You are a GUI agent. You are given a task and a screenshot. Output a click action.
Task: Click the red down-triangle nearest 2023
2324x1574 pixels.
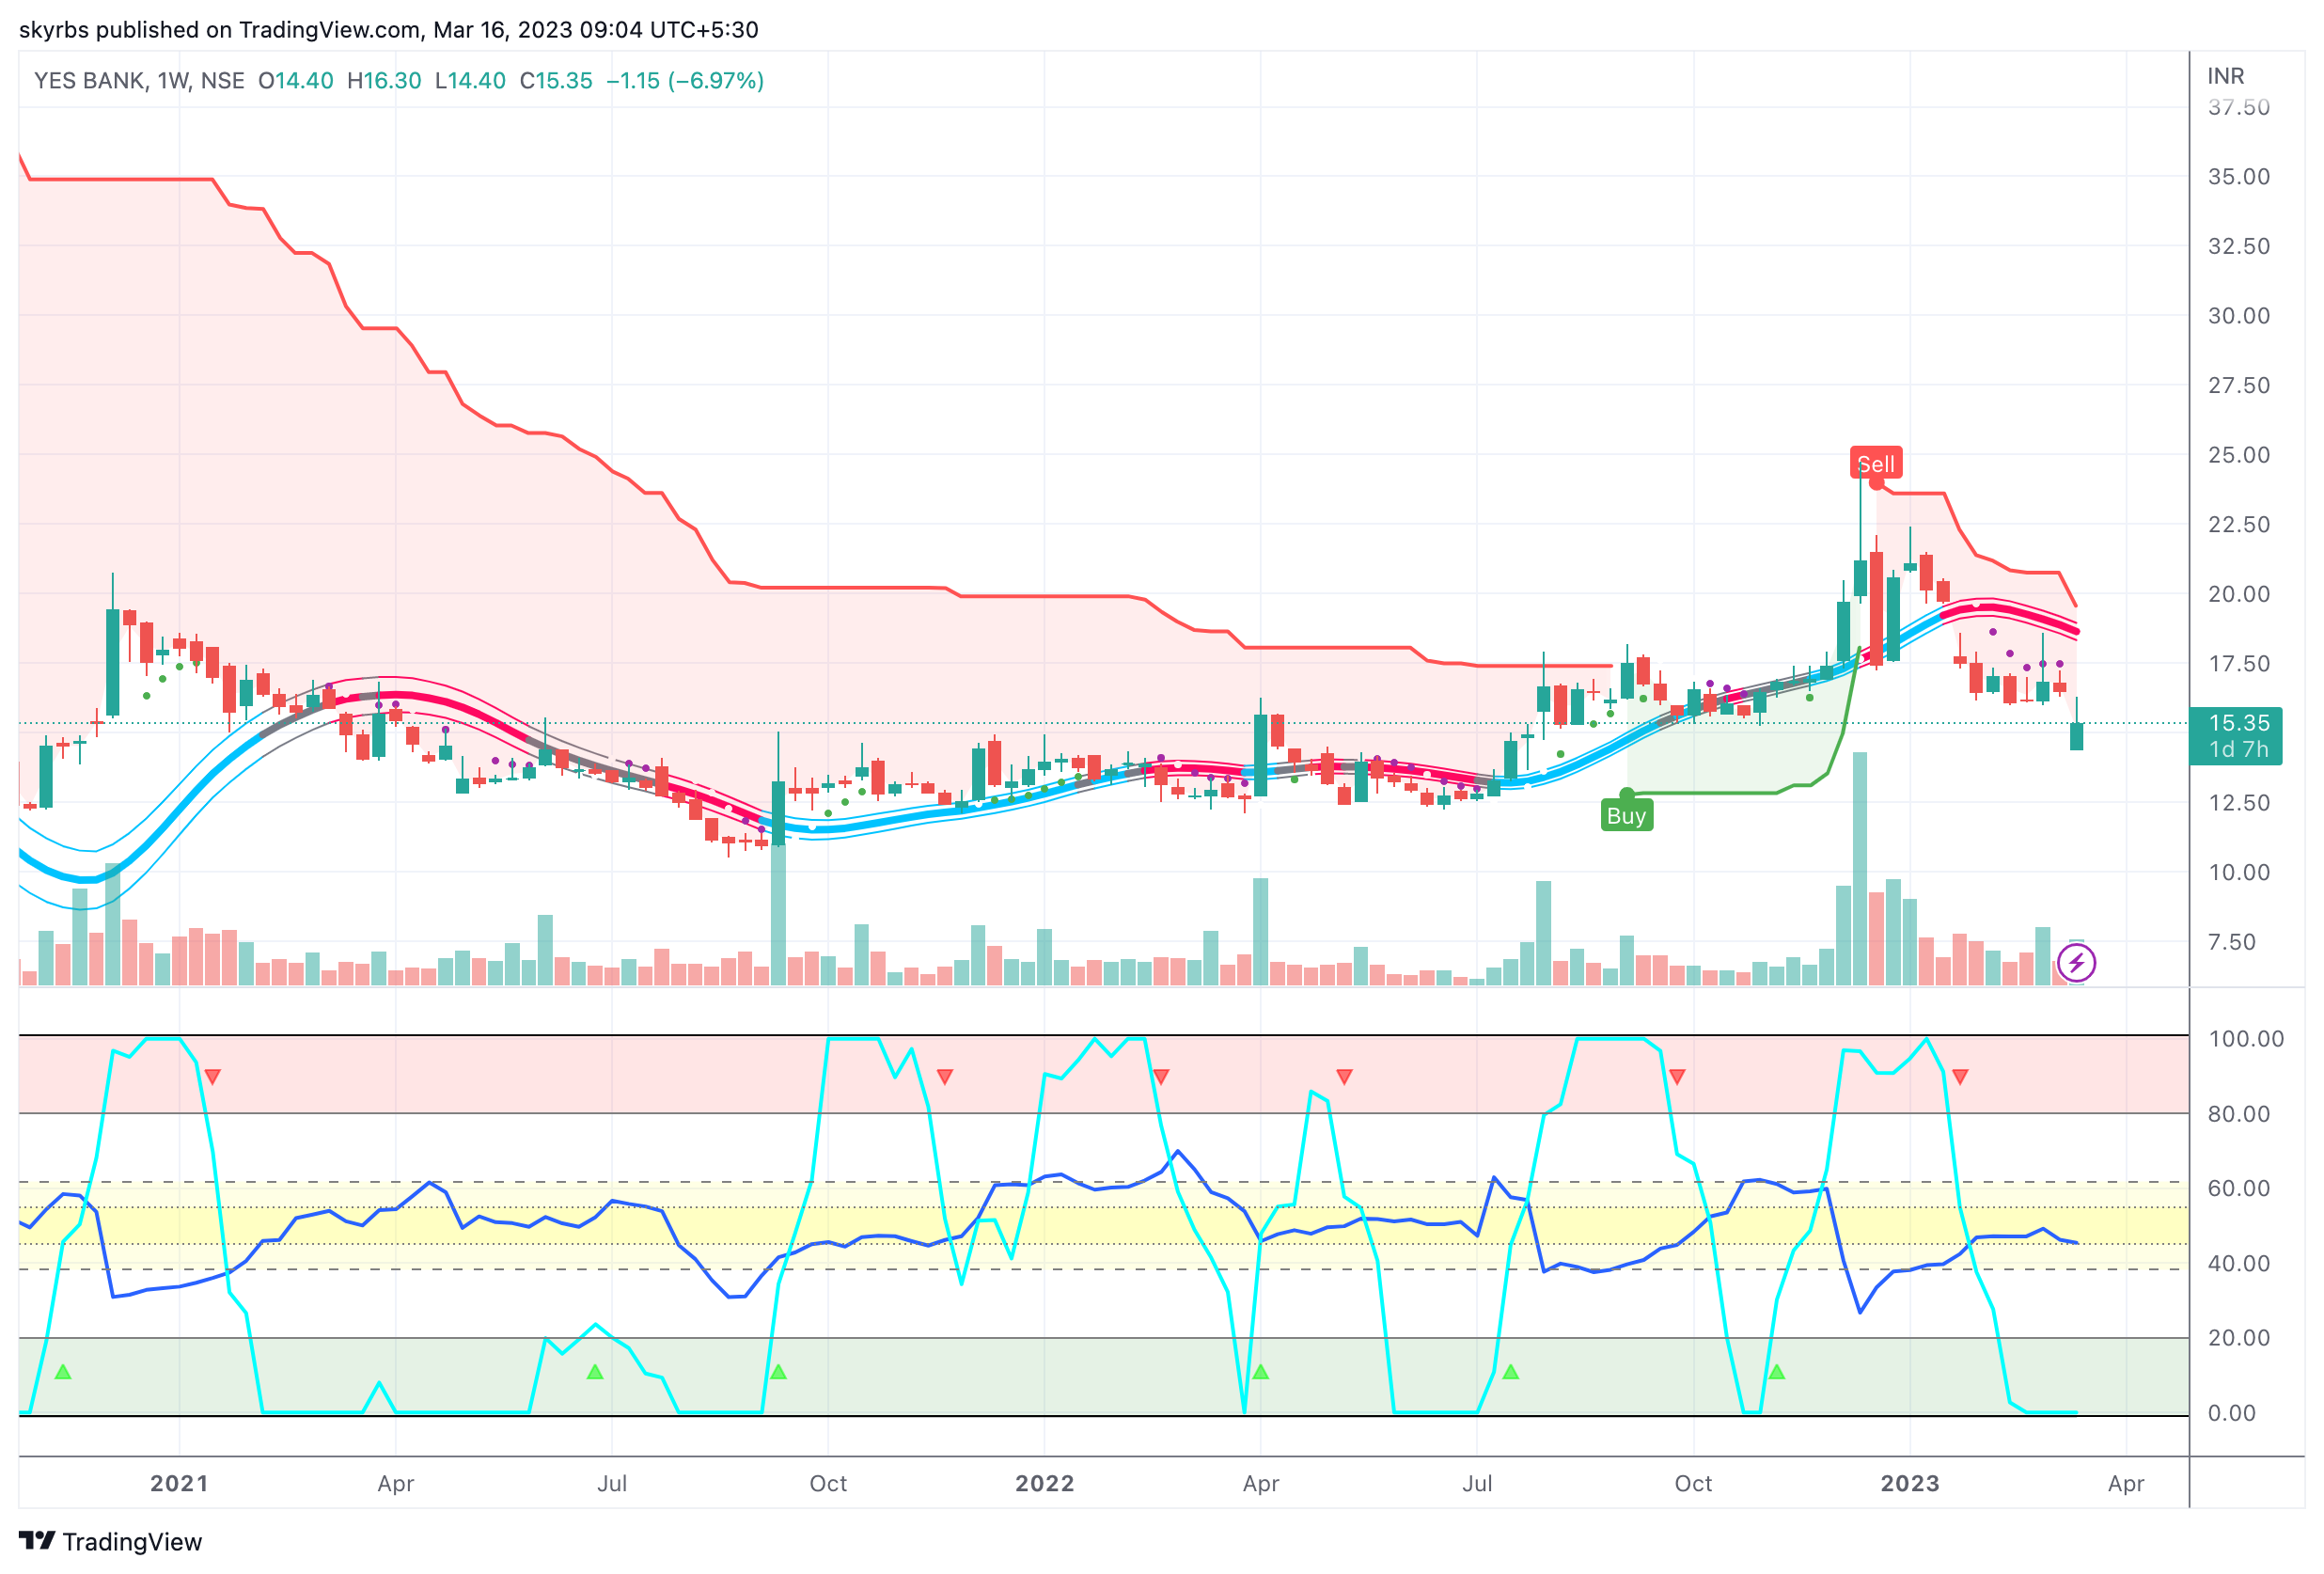[x=1960, y=1077]
